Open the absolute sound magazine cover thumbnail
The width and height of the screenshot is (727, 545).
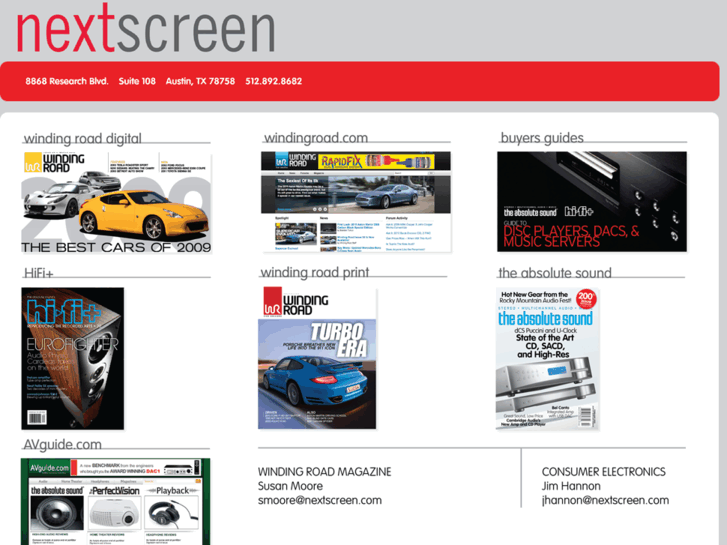pos(548,359)
